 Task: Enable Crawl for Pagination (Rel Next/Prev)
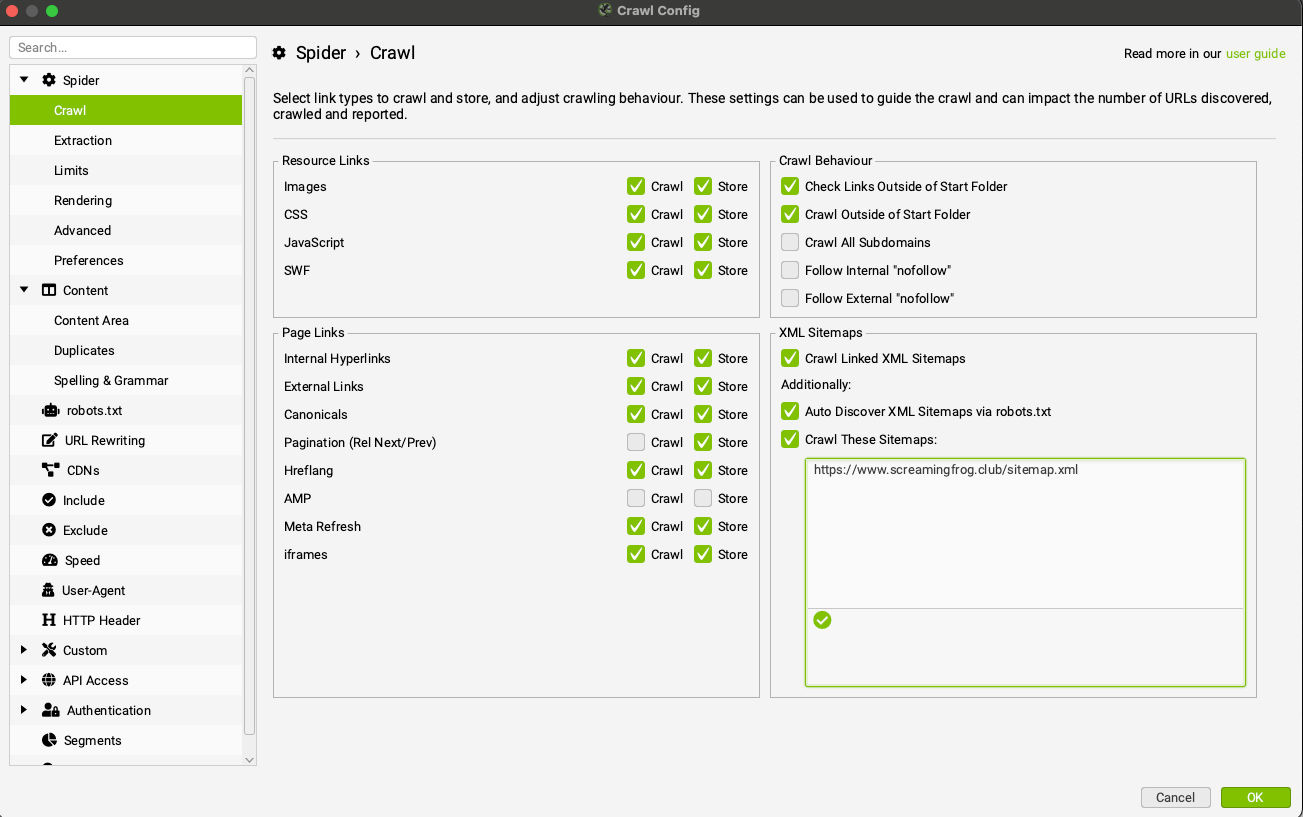(x=636, y=442)
